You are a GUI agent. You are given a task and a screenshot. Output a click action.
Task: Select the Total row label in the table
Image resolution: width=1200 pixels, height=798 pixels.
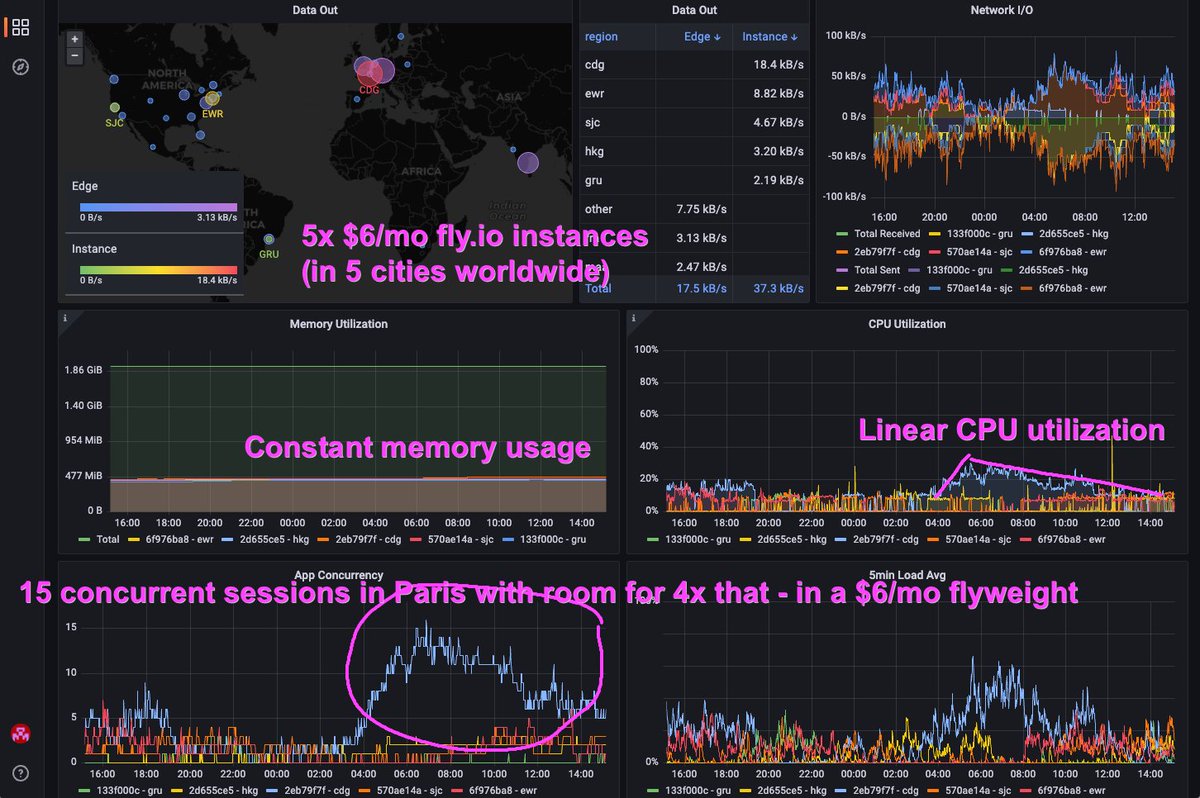click(x=598, y=288)
